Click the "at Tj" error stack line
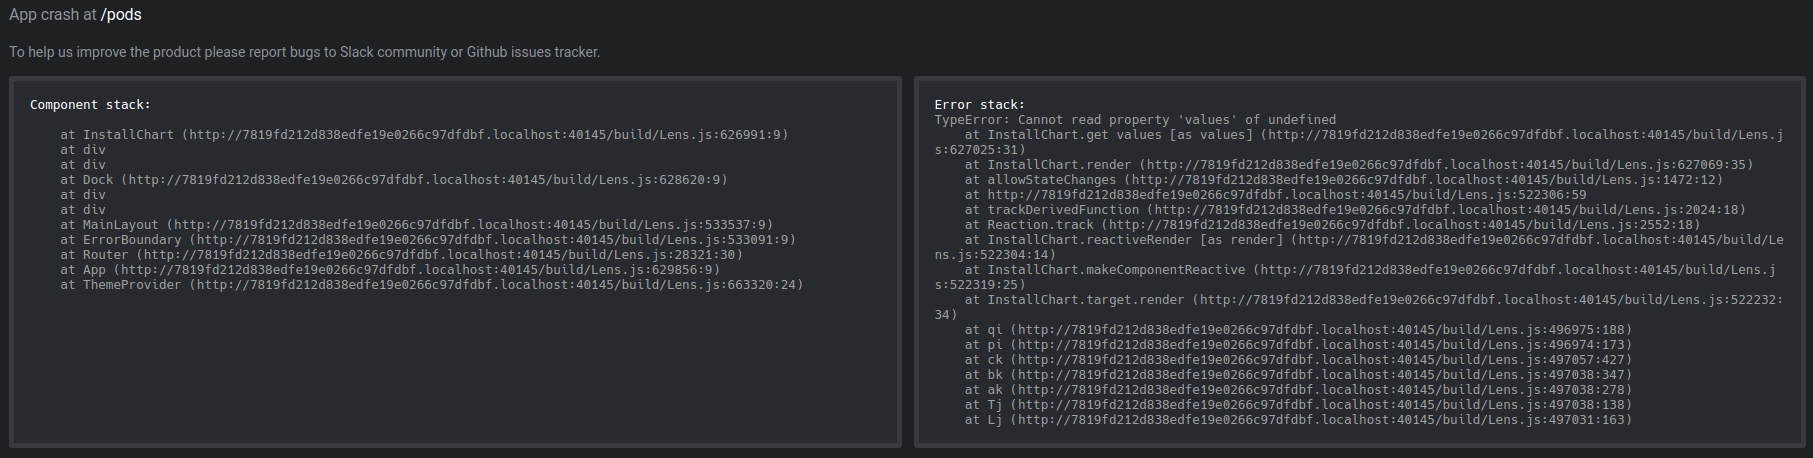Viewport: 1813px width, 458px height. pos(1298,405)
